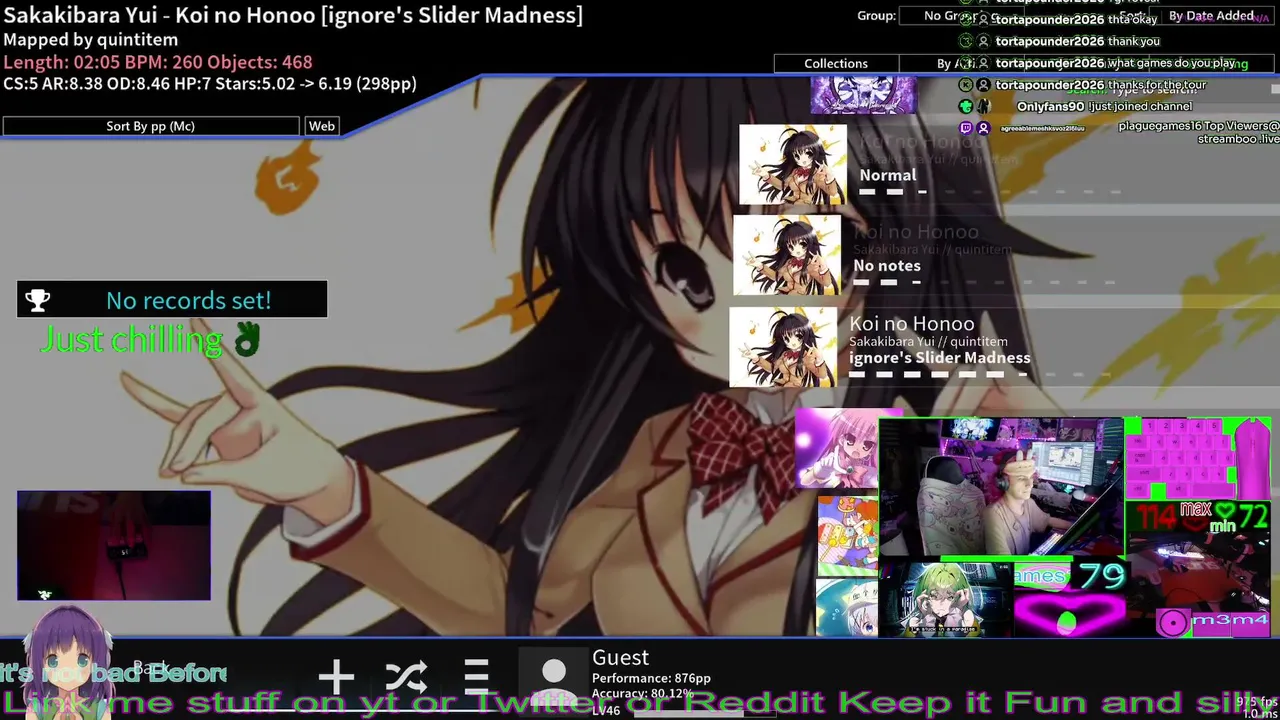Switch to the Collections tab
The height and width of the screenshot is (720, 1280).
point(836,63)
